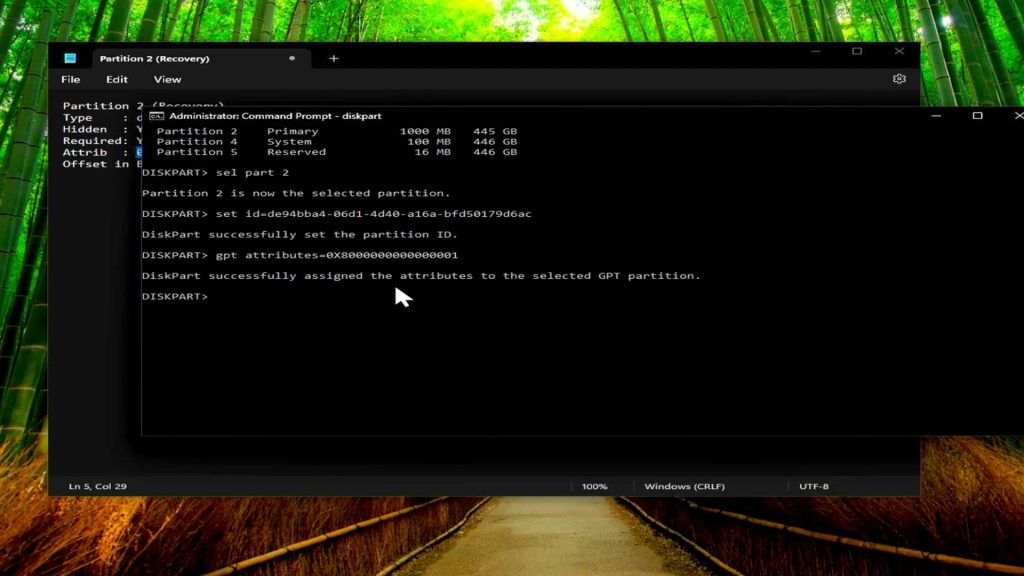Open the File menu in Notepad

(70, 79)
